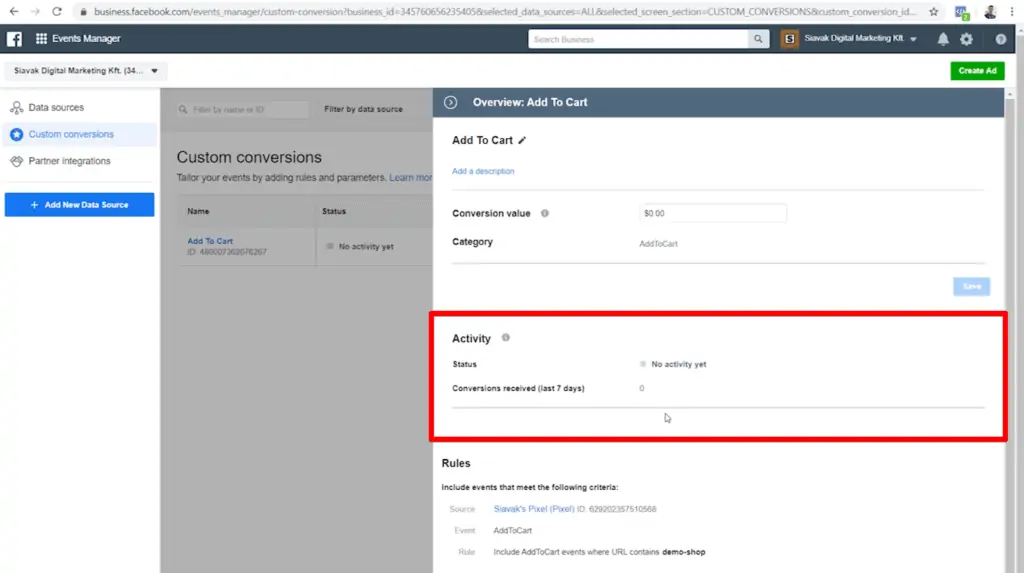Click the page vertical scrollbar
The height and width of the screenshot is (573, 1024).
pos(1010,332)
